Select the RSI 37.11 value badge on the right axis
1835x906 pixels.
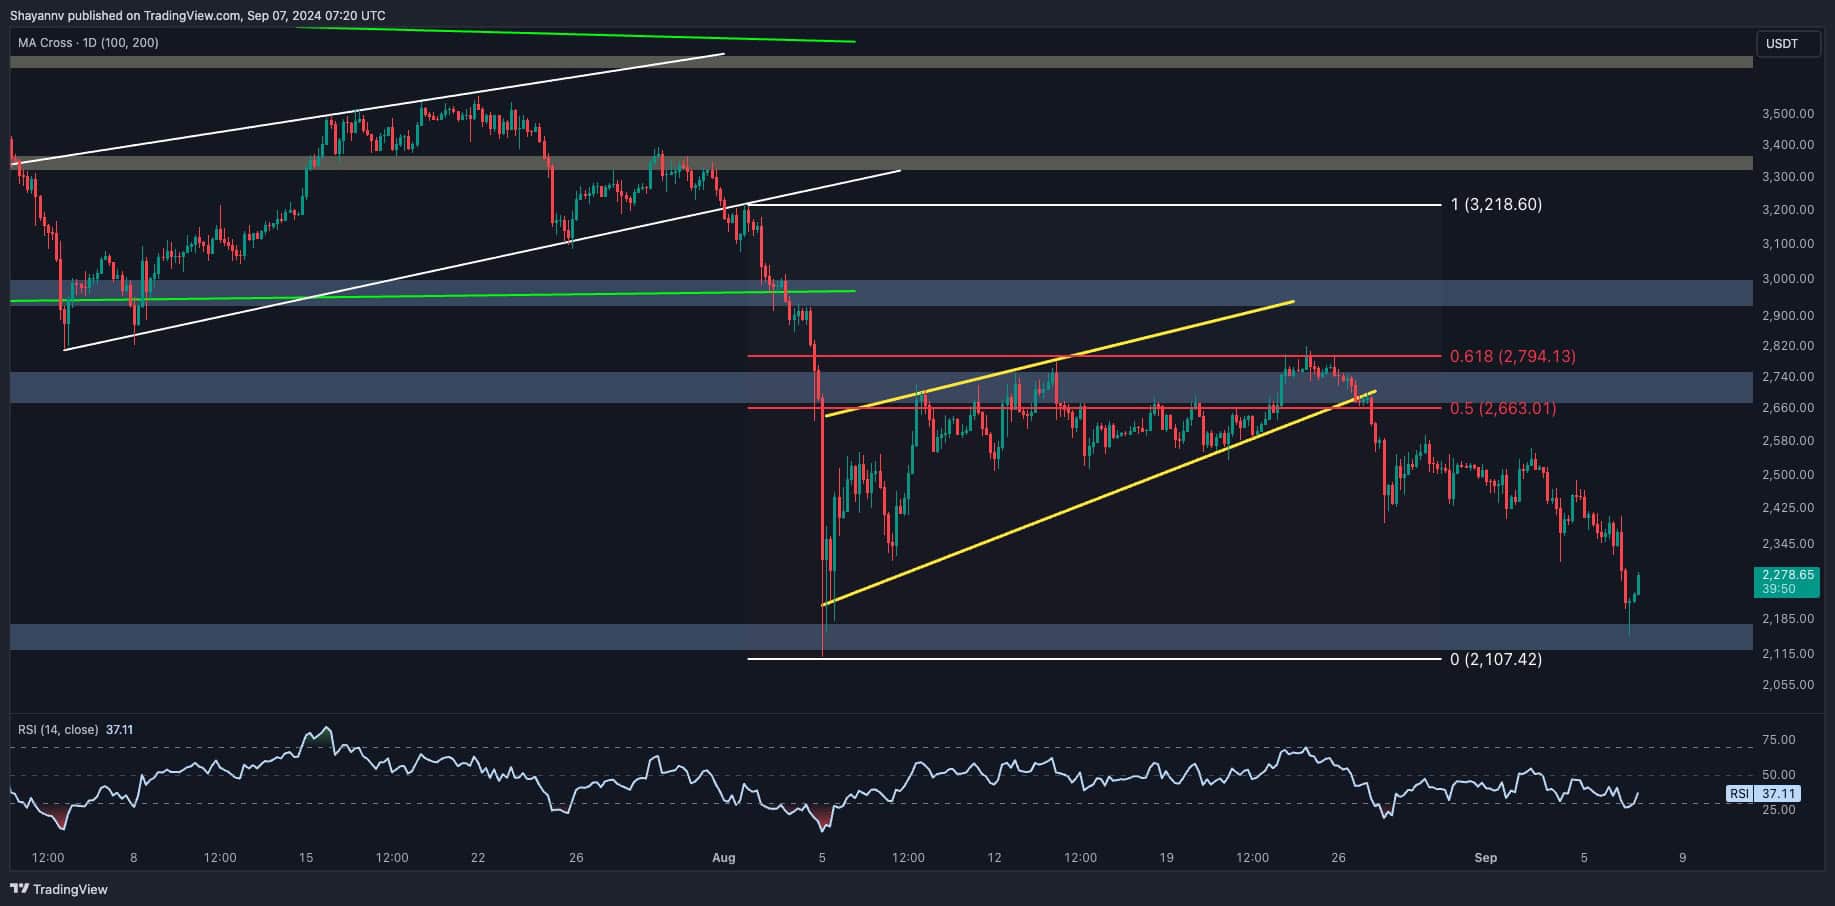(x=1765, y=794)
